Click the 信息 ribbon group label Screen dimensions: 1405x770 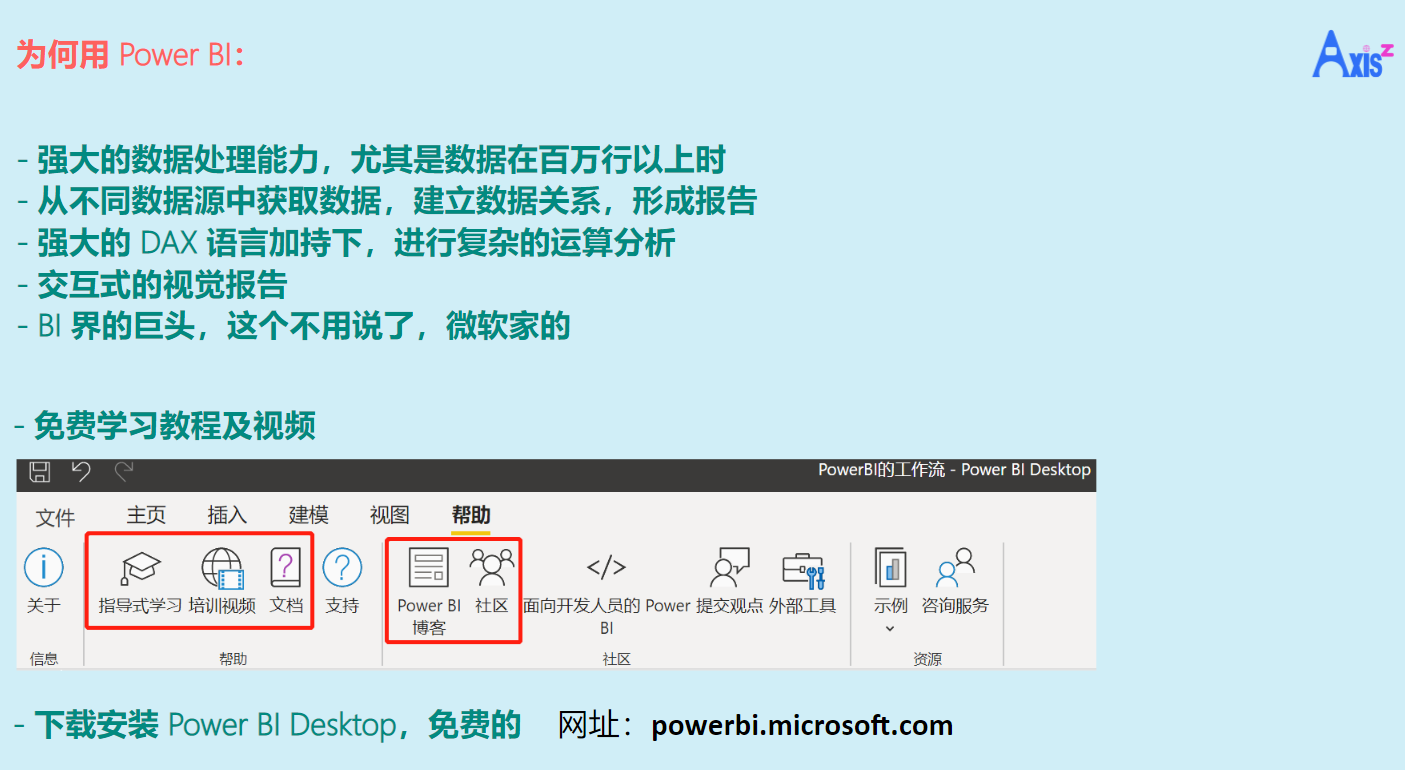pyautogui.click(x=44, y=659)
